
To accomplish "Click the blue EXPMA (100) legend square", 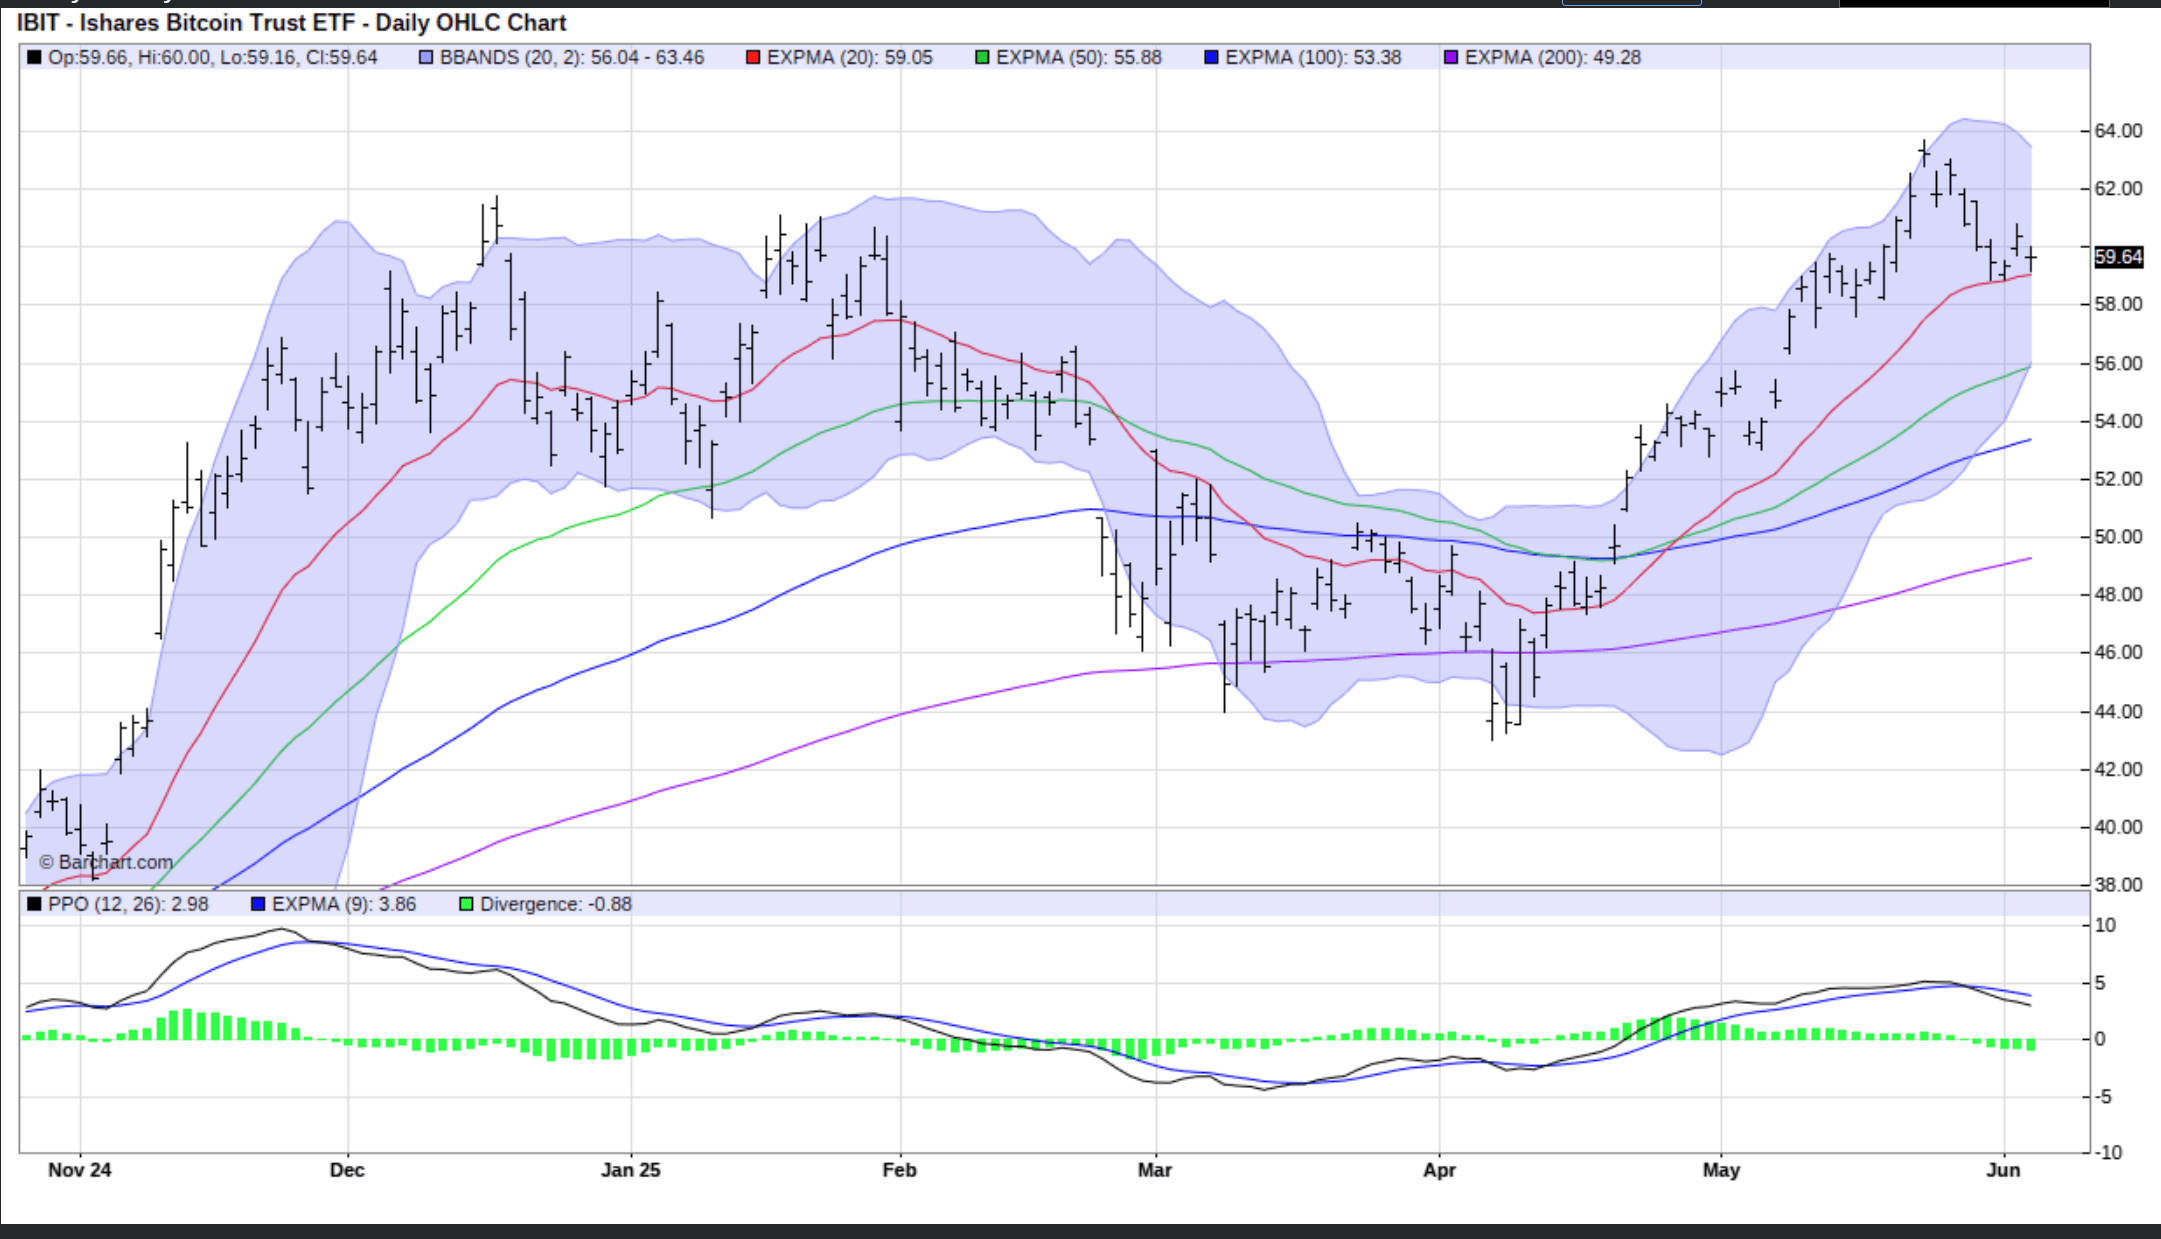I will (x=1212, y=57).
